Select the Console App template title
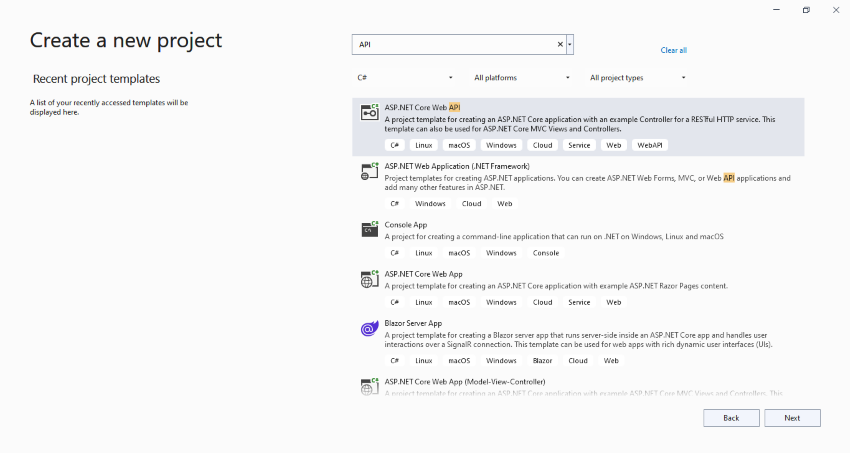Image resolution: width=850 pixels, height=453 pixels. (406, 224)
